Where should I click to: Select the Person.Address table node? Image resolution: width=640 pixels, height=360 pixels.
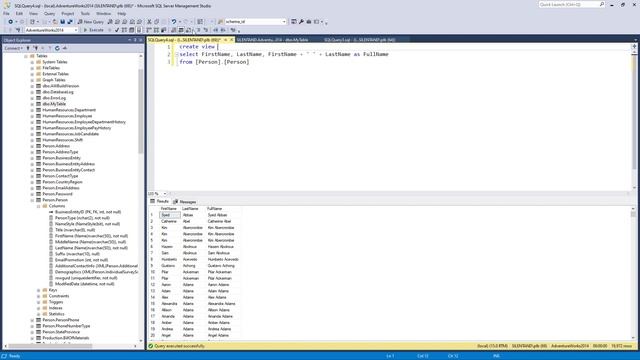point(56,146)
